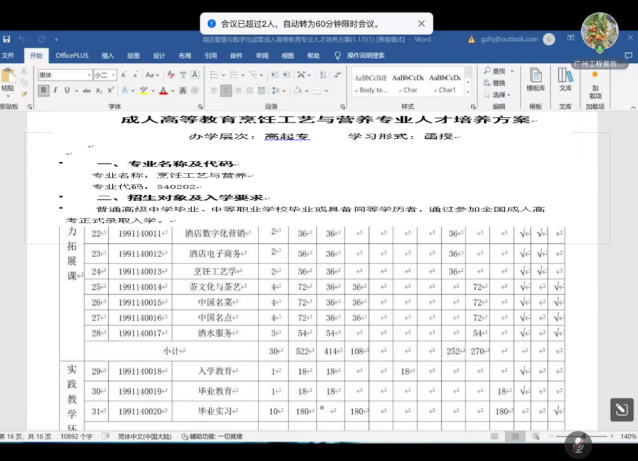
Task: Switch to the 插入 ribbon tab
Action: click(107, 56)
